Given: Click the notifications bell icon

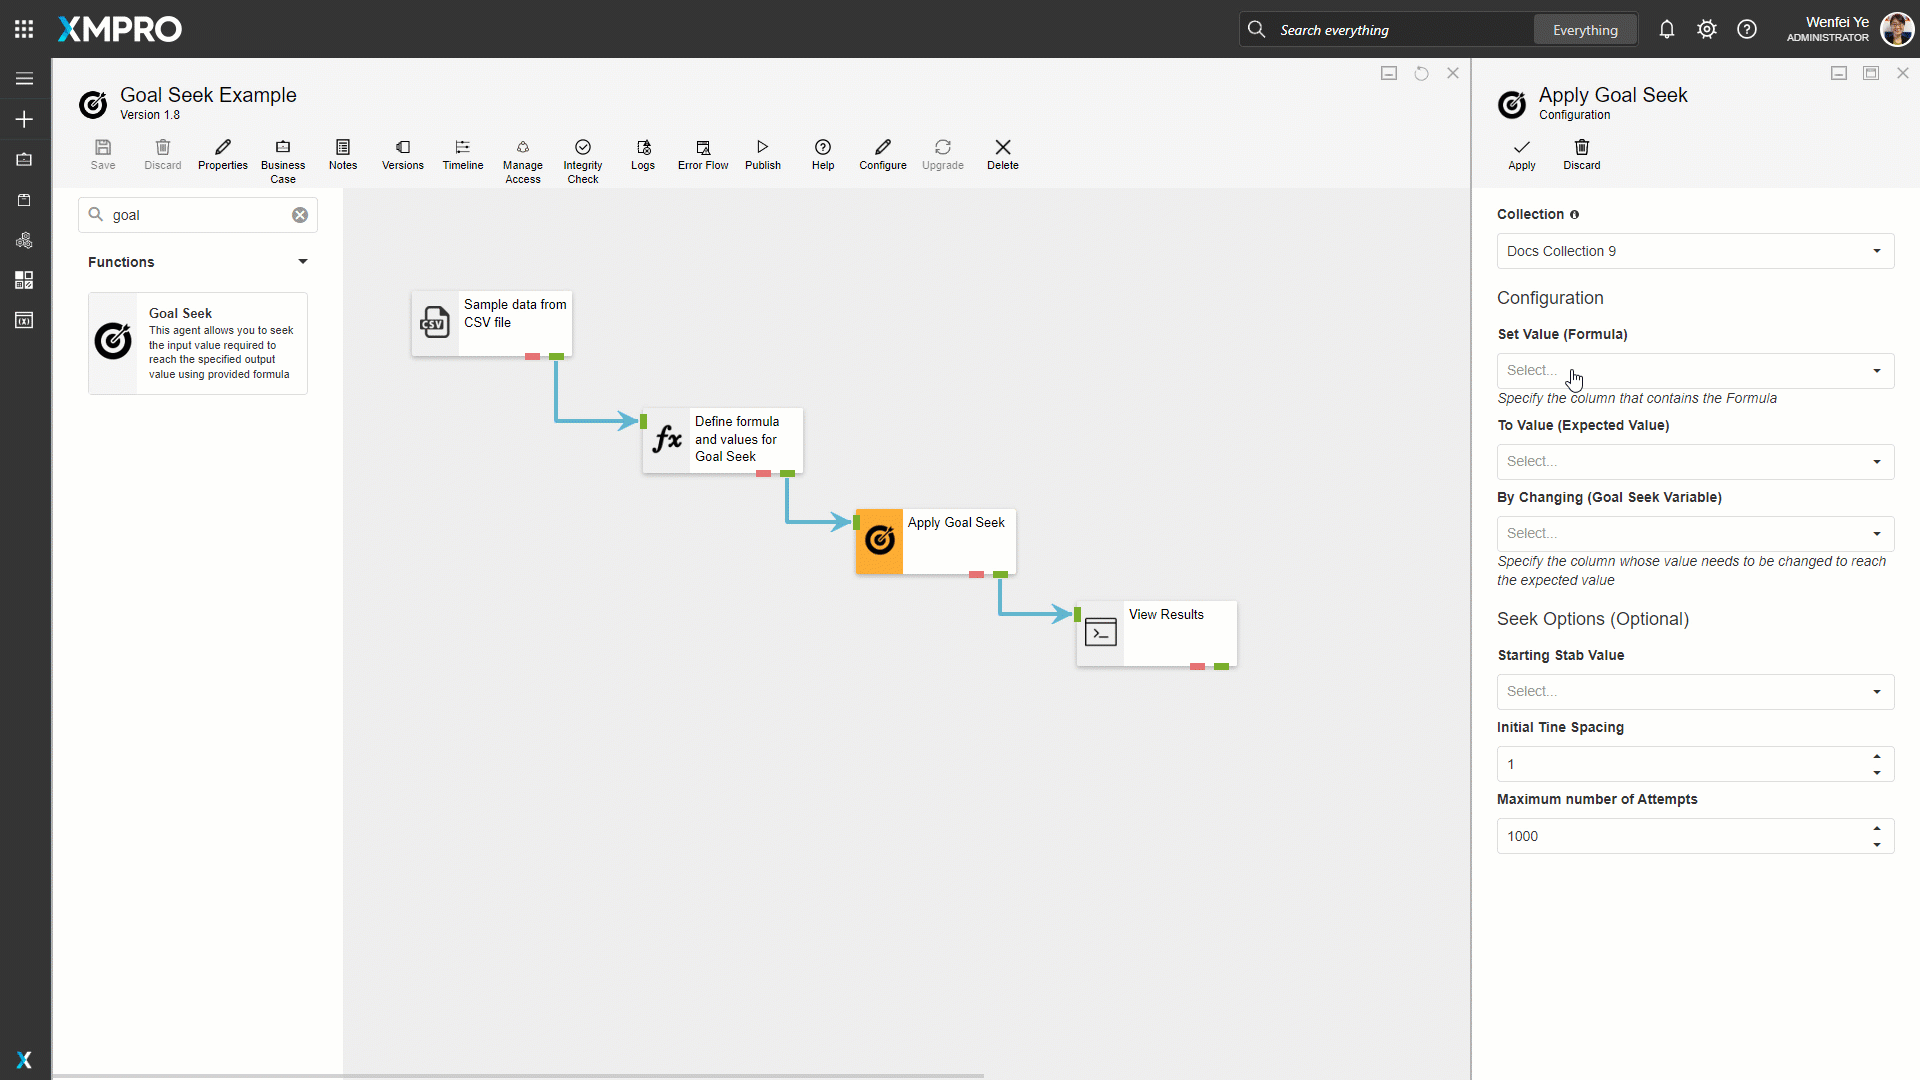Looking at the screenshot, I should pos(1666,30).
